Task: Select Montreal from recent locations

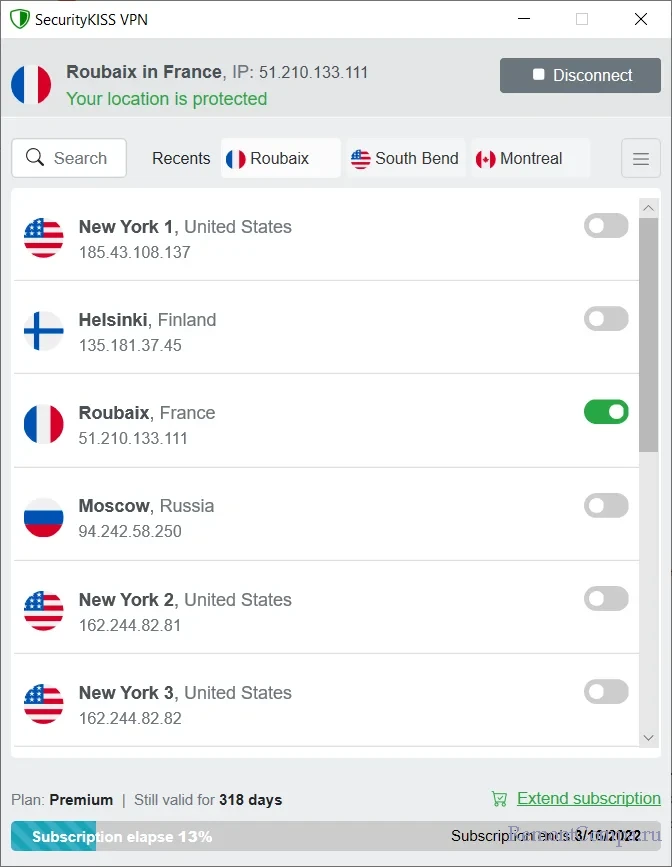Action: (x=520, y=159)
